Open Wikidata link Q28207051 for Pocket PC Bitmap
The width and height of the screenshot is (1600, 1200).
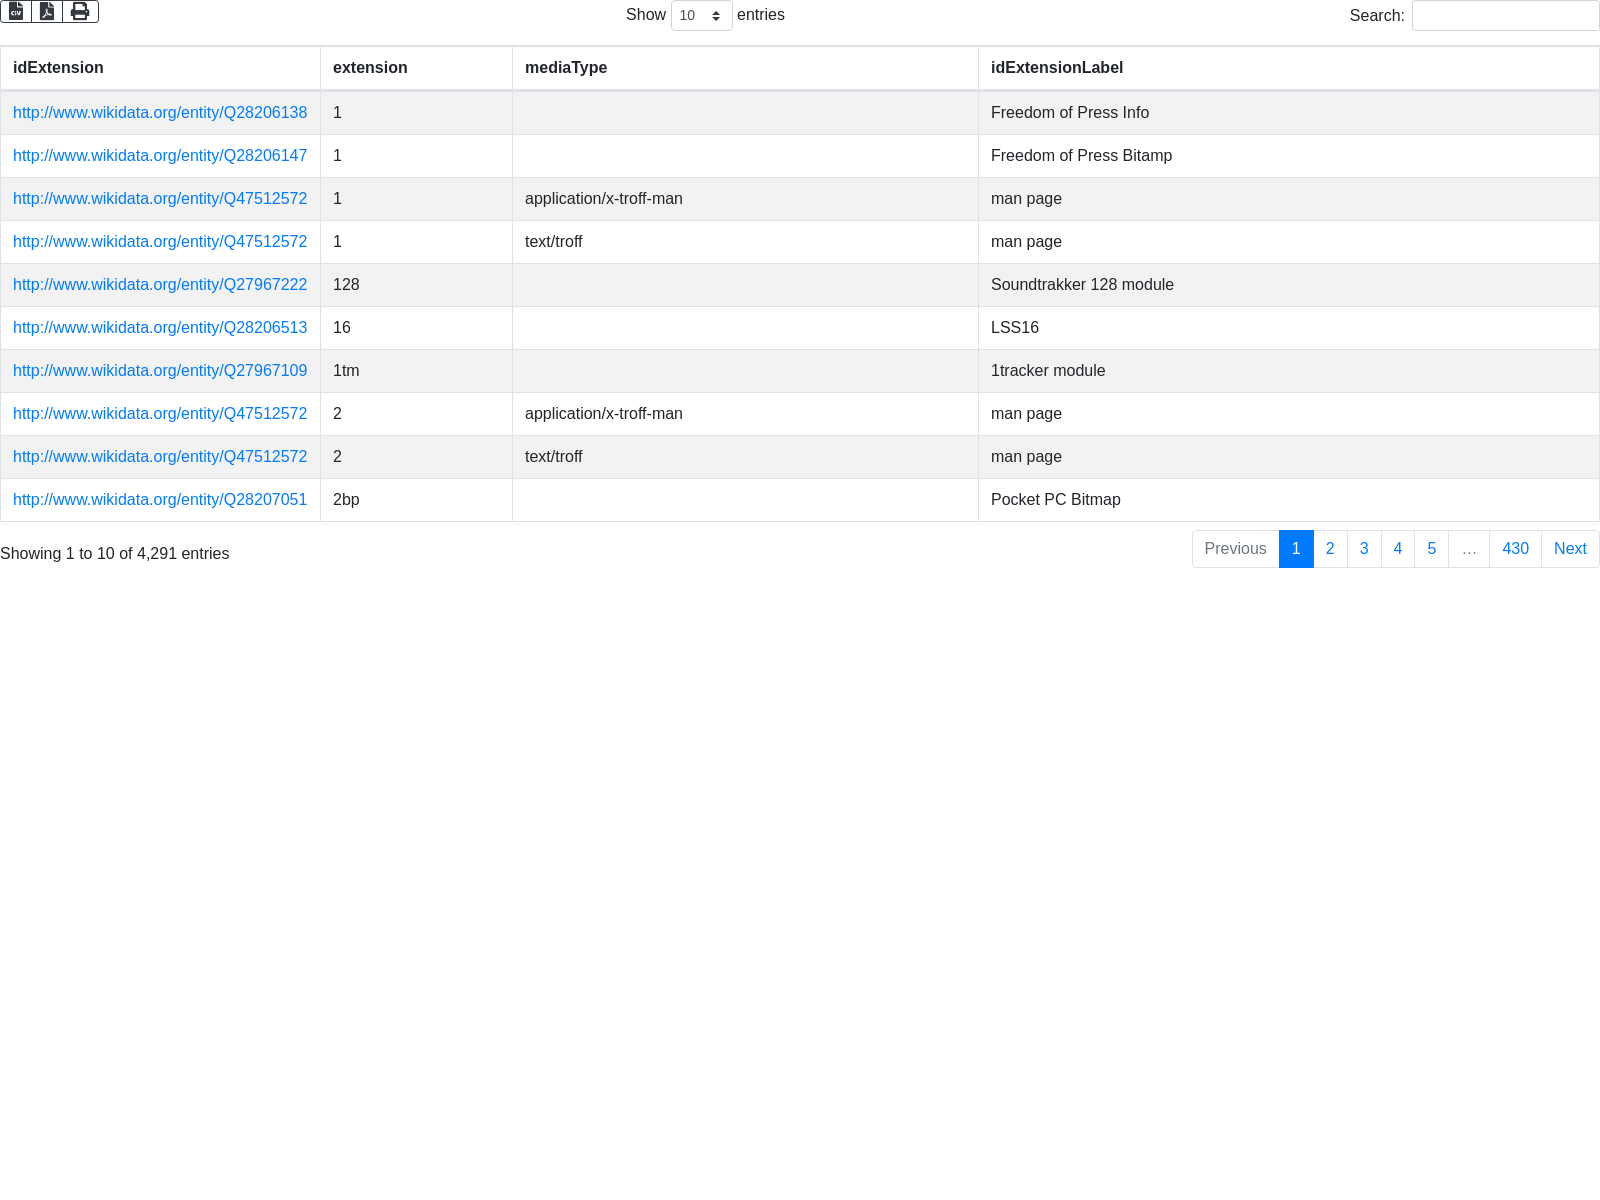pos(160,500)
